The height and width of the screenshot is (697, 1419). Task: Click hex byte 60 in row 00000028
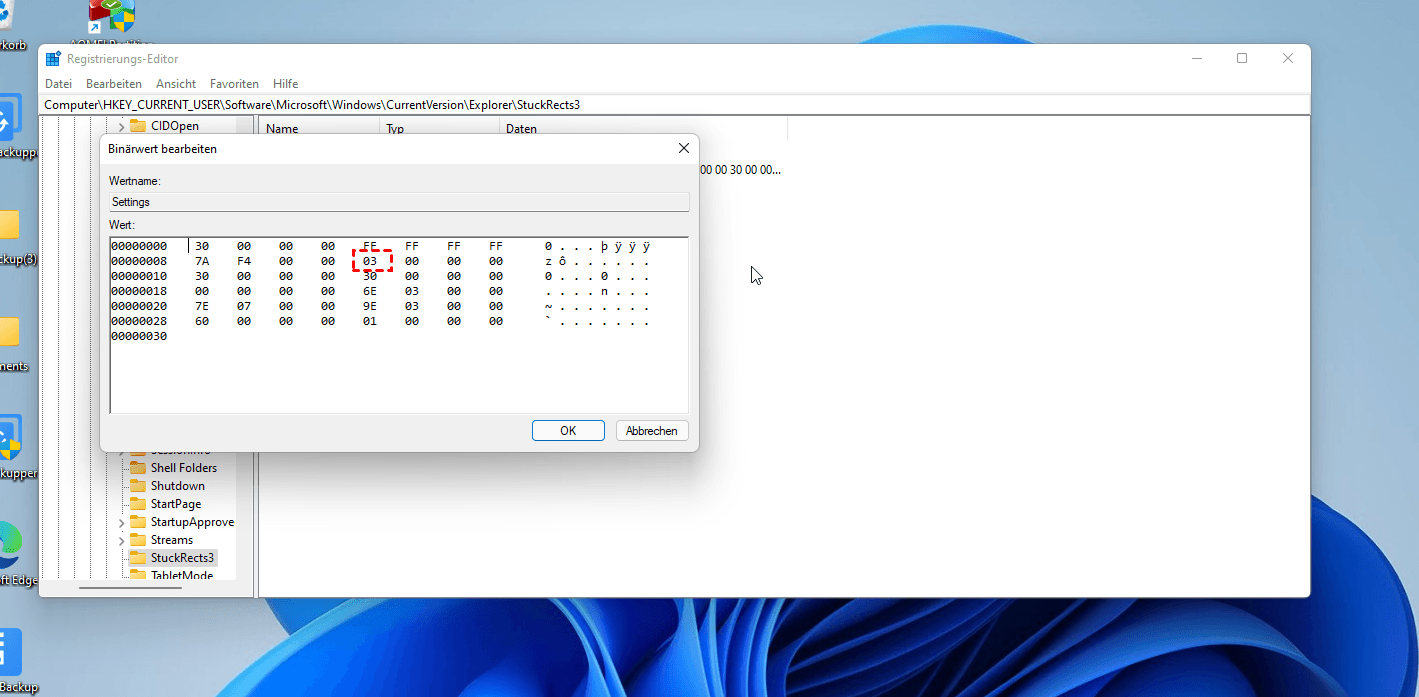[x=202, y=321]
